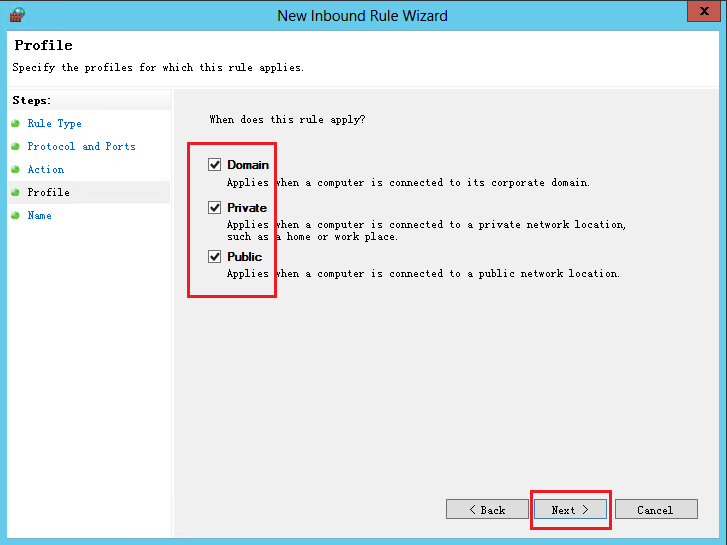Toggle the Domain profile checkbox
This screenshot has height=545, width=727.
click(x=214, y=165)
